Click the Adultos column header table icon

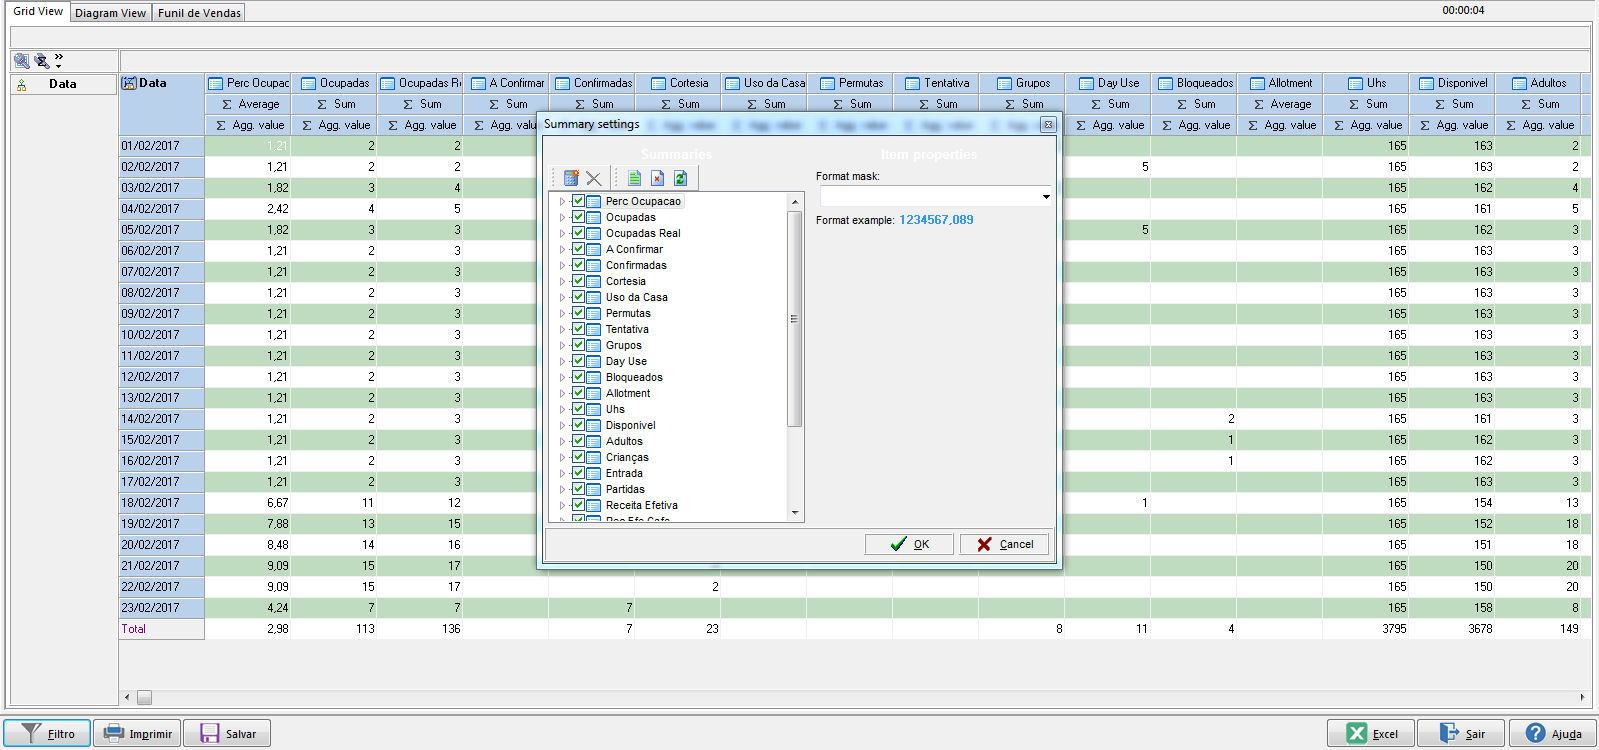(x=1519, y=84)
